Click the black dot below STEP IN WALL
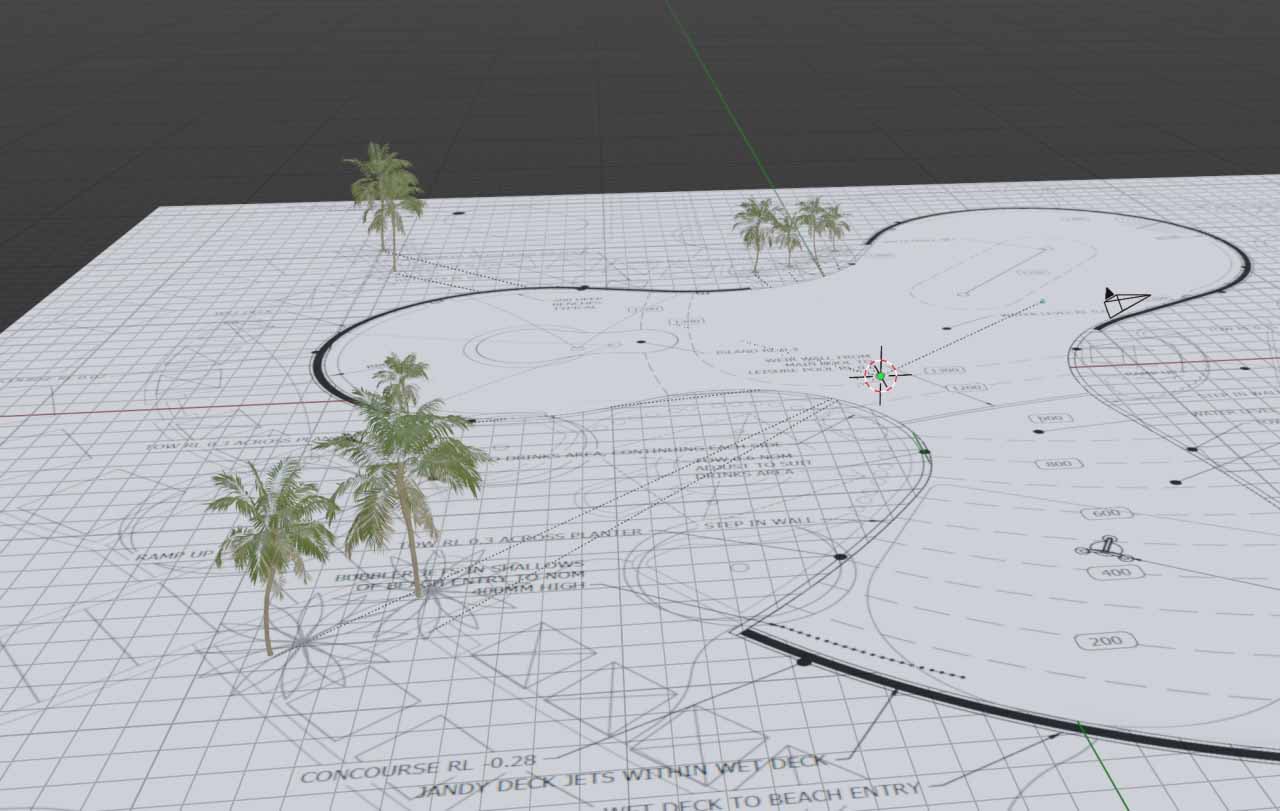This screenshot has width=1280, height=811. [x=840, y=557]
